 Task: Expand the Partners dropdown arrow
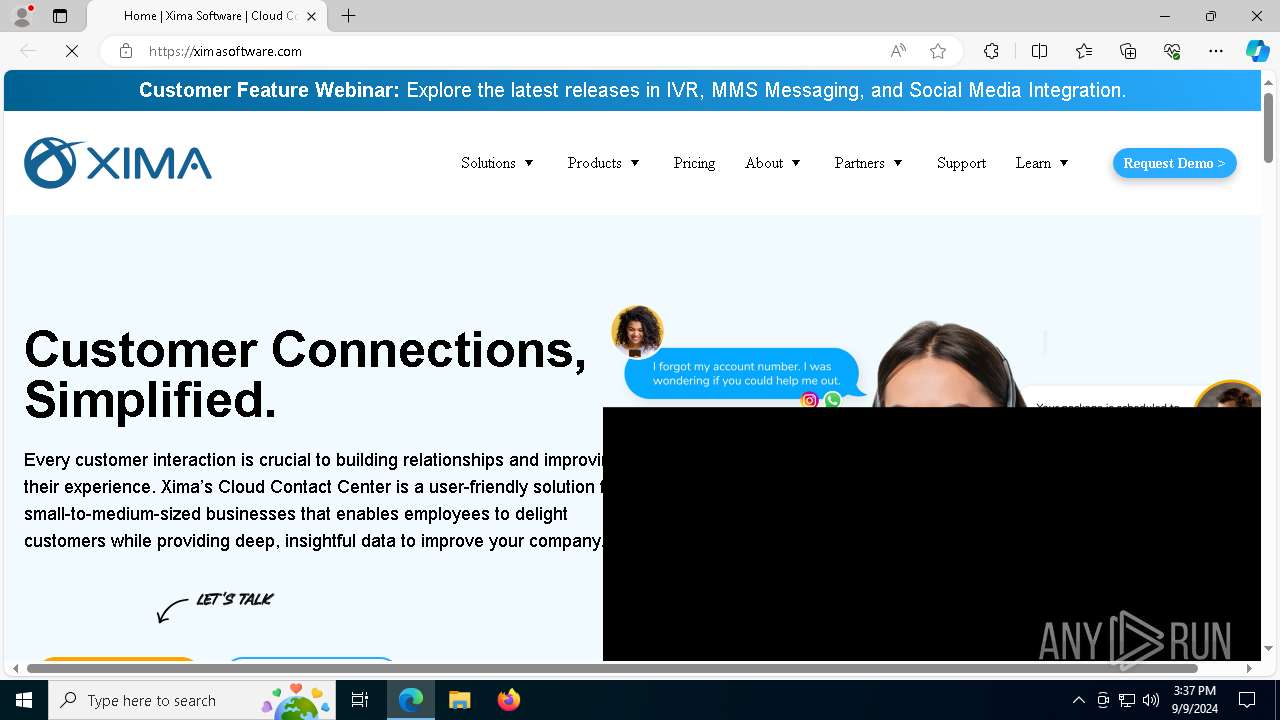pos(898,163)
